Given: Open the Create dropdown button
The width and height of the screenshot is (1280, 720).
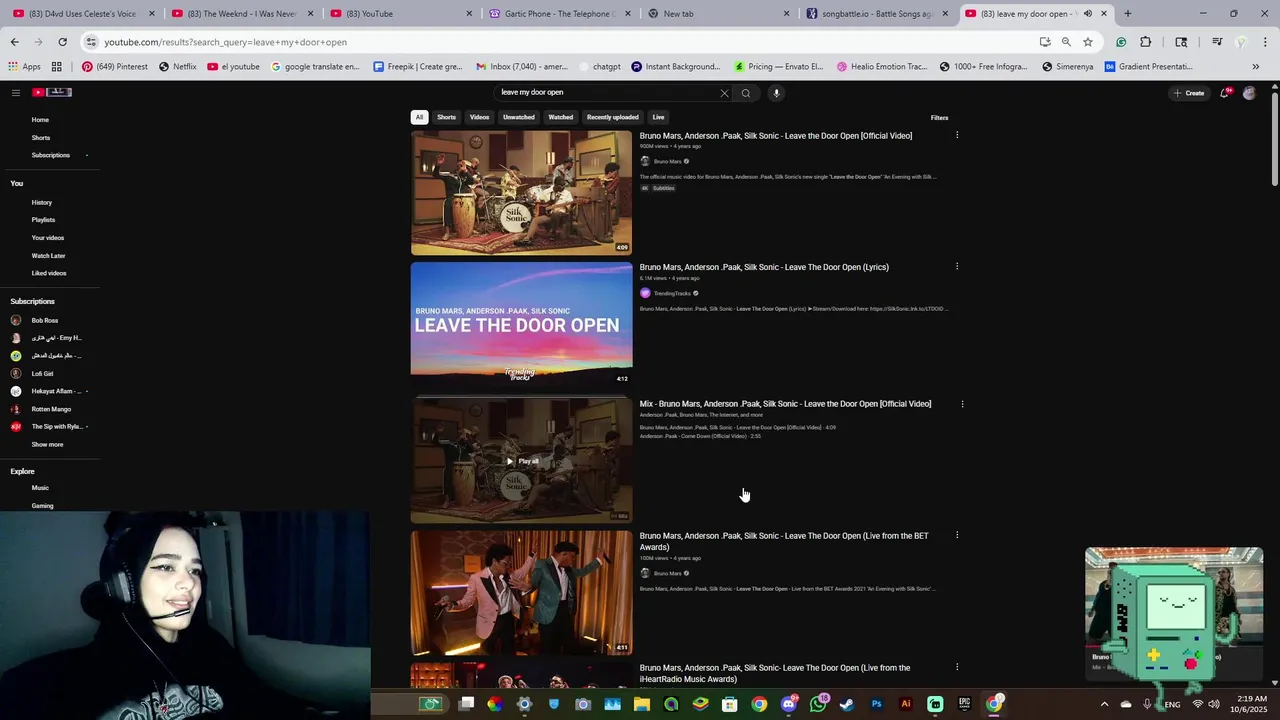Looking at the screenshot, I should click(1189, 93).
